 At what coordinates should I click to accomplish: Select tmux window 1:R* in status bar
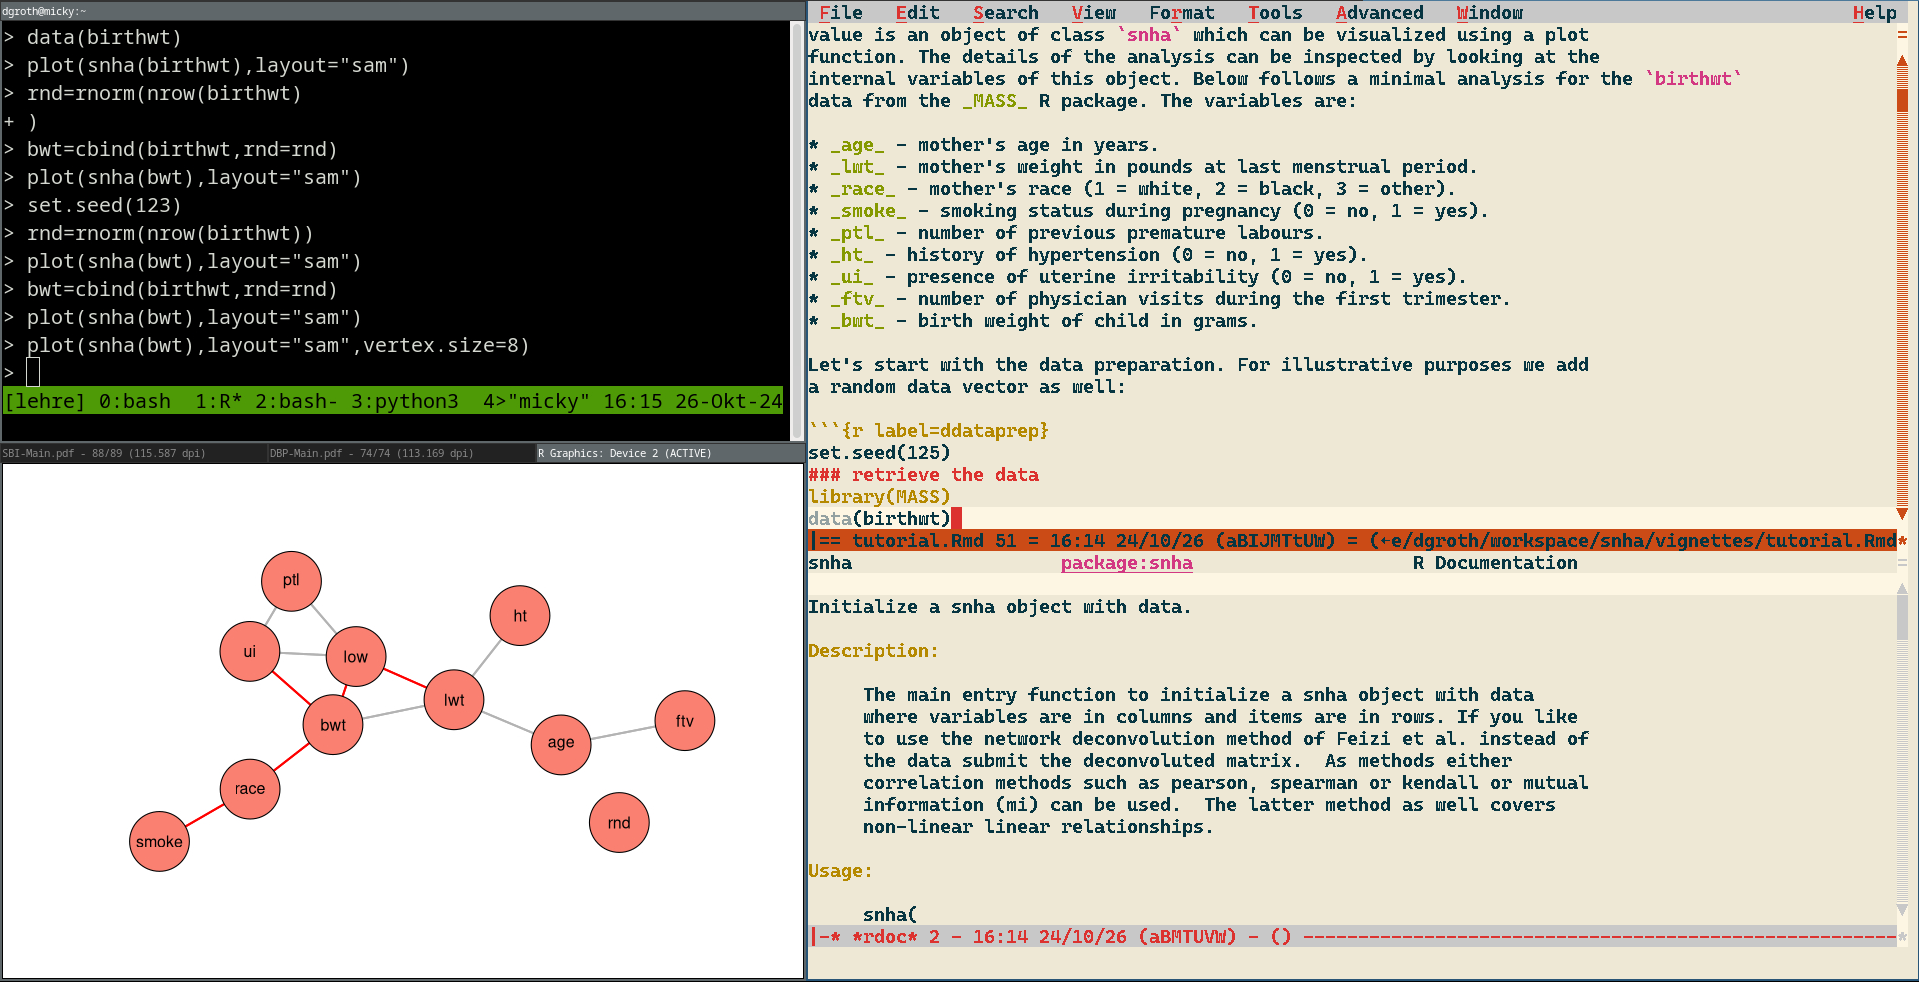pyautogui.click(x=219, y=401)
